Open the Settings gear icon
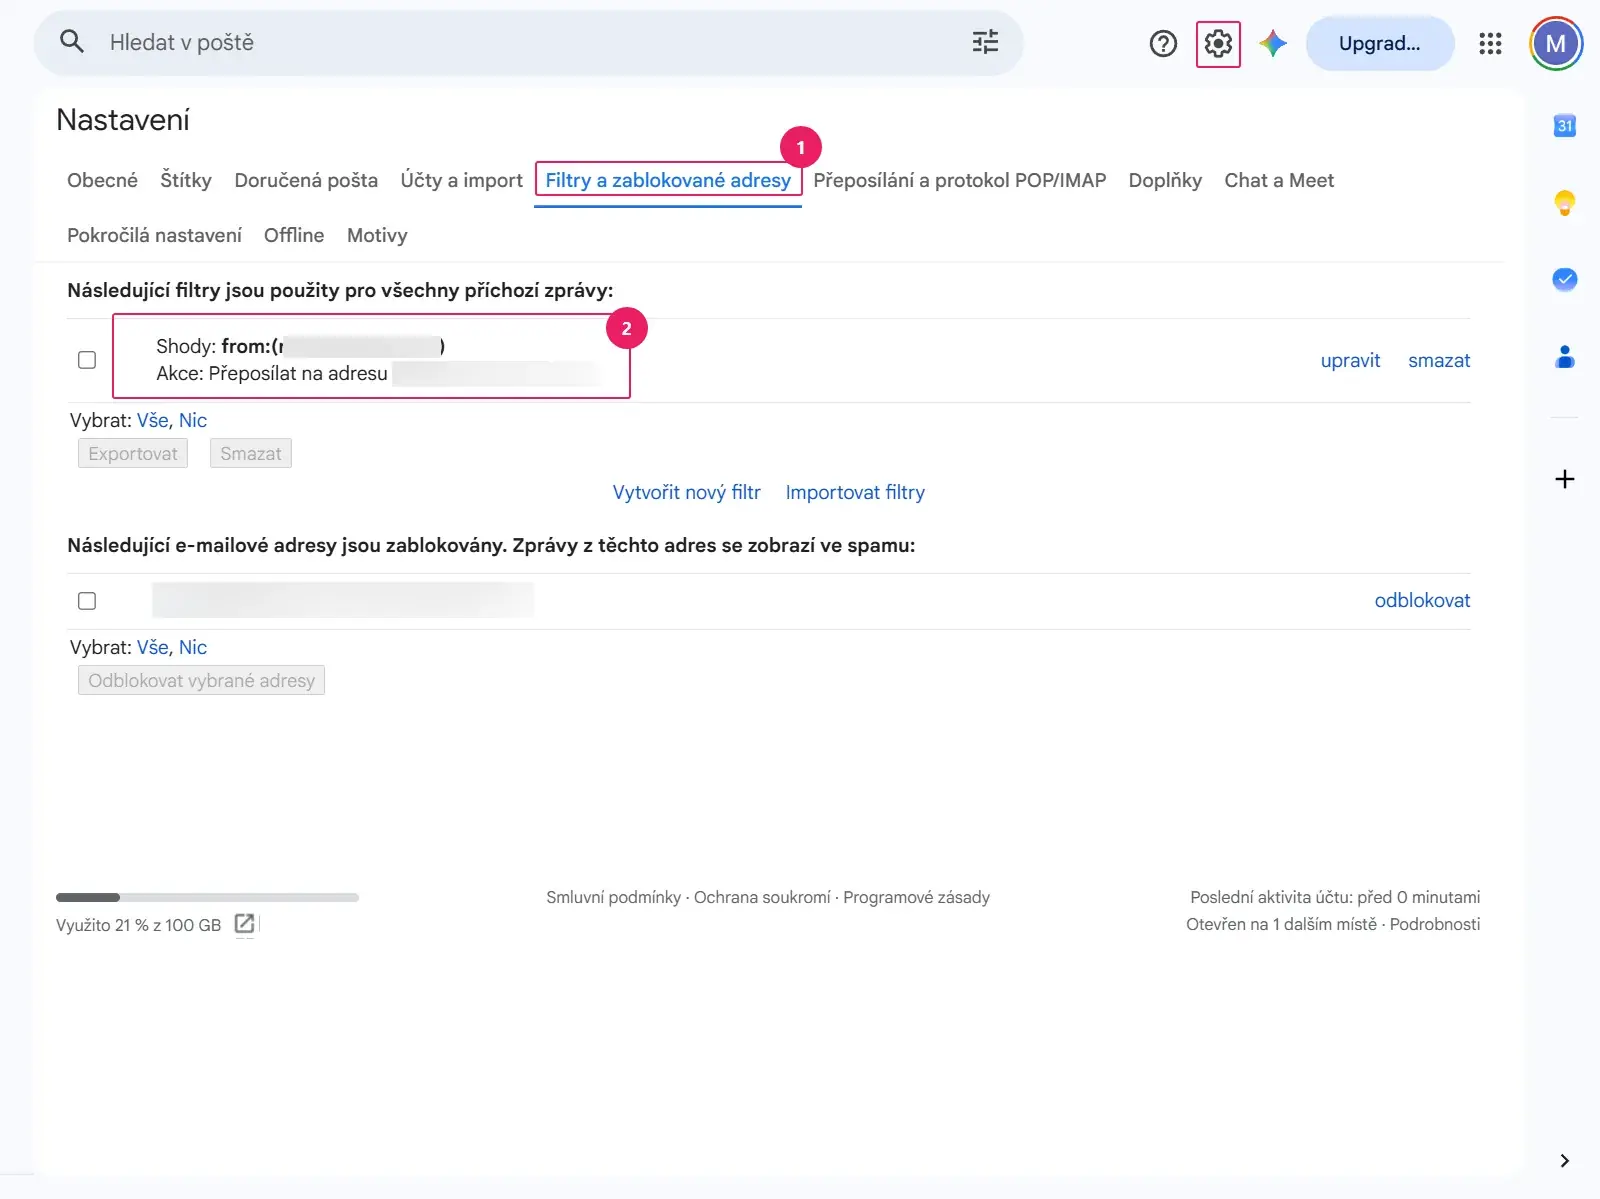Screen dimensions: 1600x1199 (1218, 44)
